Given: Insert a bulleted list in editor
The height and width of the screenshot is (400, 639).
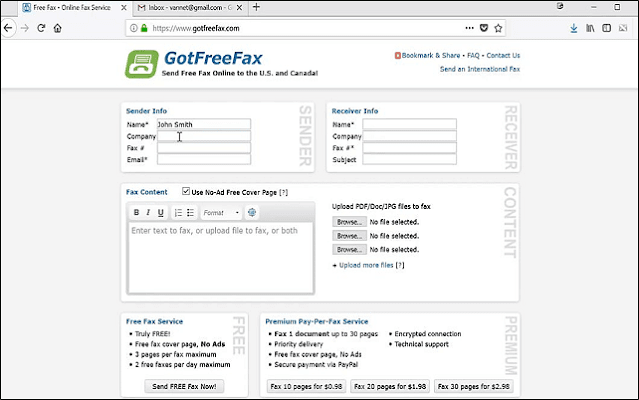Looking at the screenshot, I should click(190, 212).
